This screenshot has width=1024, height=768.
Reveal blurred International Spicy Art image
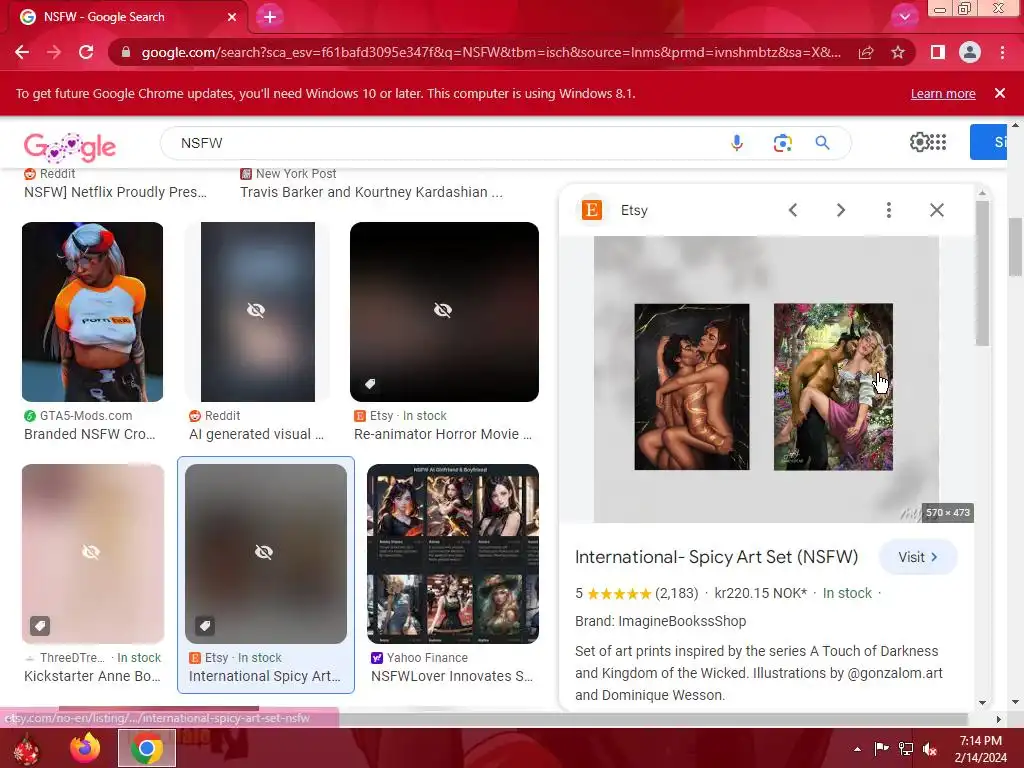(266, 554)
